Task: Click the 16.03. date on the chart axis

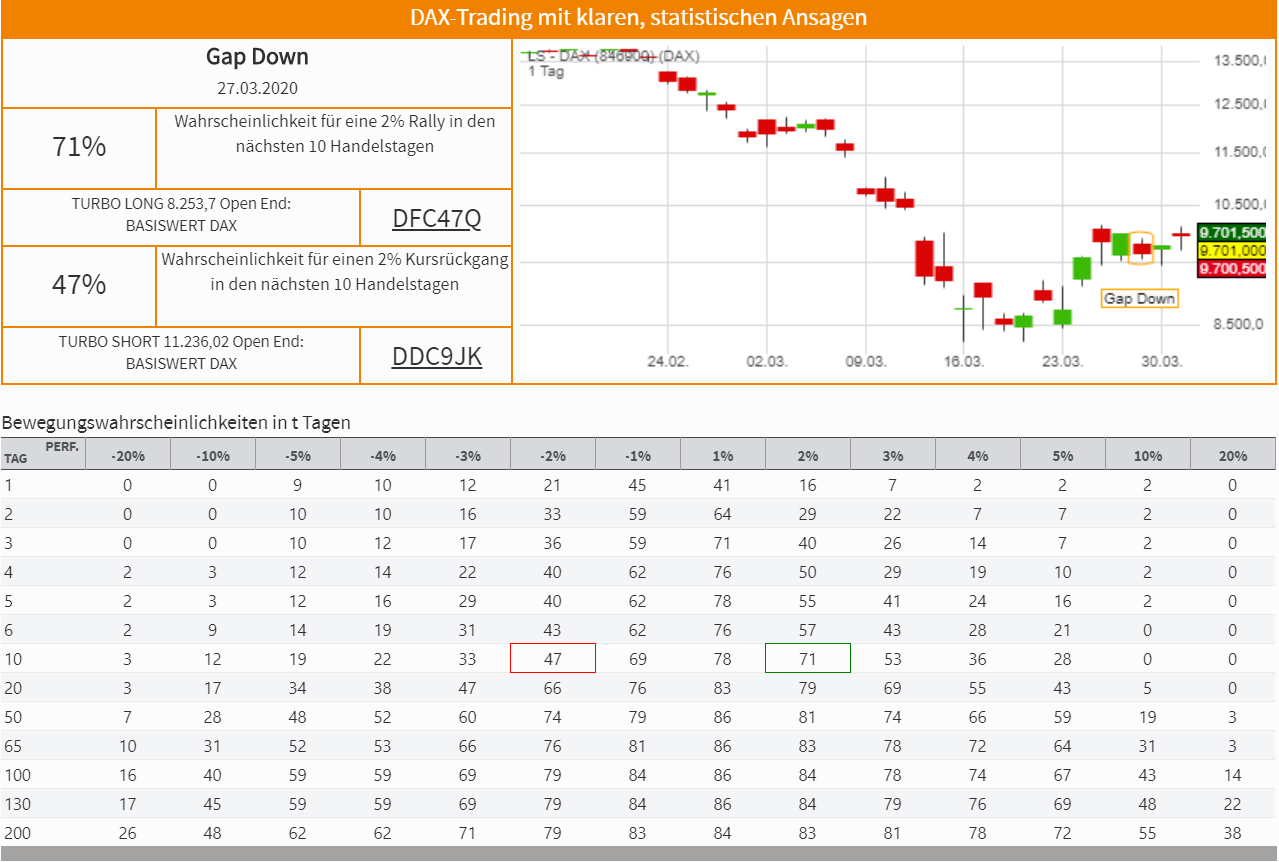Action: [x=964, y=361]
